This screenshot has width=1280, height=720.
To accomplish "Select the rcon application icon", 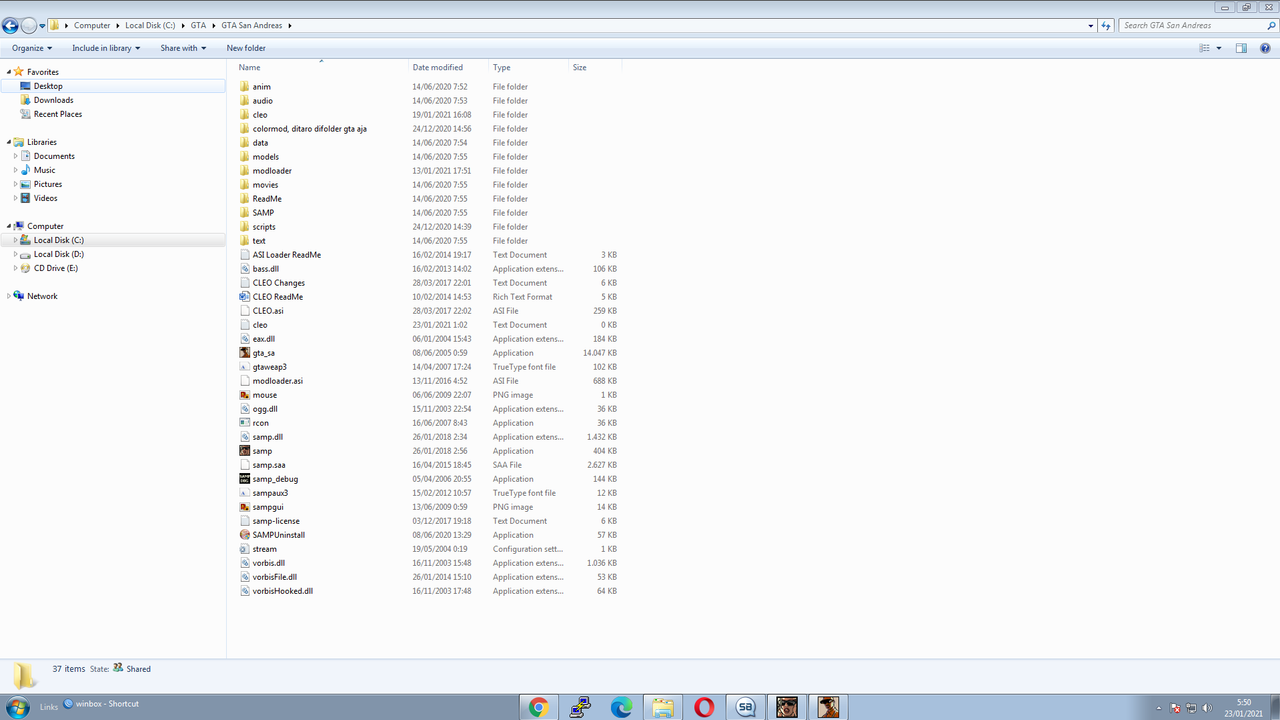I will pyautogui.click(x=245, y=423).
